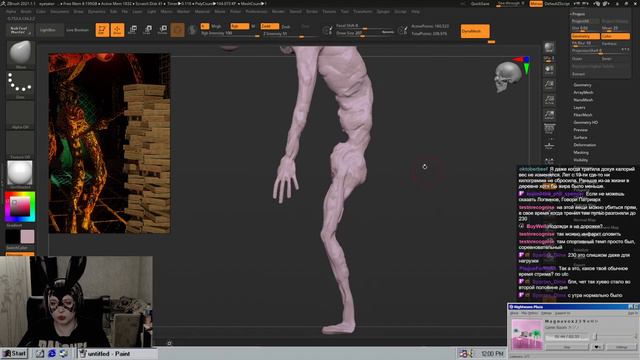Image resolution: width=640 pixels, height=360 pixels.
Task: Activate the Draw mode button
Action: tap(117, 30)
